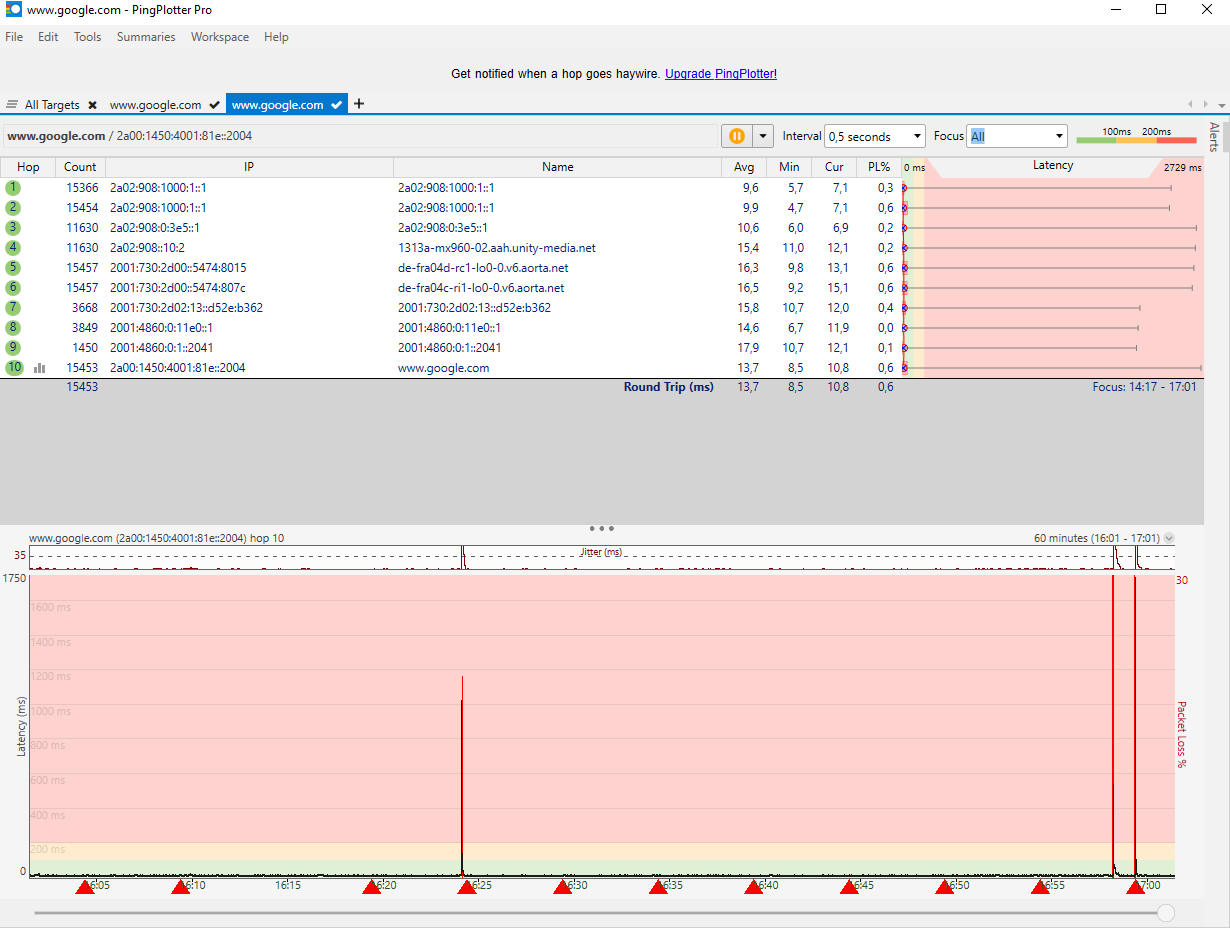
Task: Select the hop 8 green circle
Action: [x=12, y=328]
